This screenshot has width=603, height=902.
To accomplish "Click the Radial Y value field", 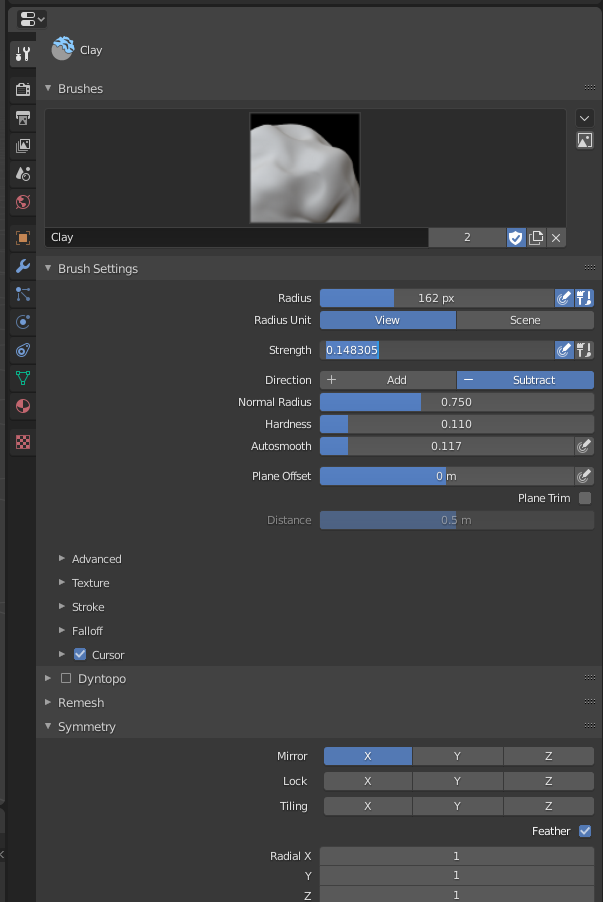I will pyautogui.click(x=457, y=875).
